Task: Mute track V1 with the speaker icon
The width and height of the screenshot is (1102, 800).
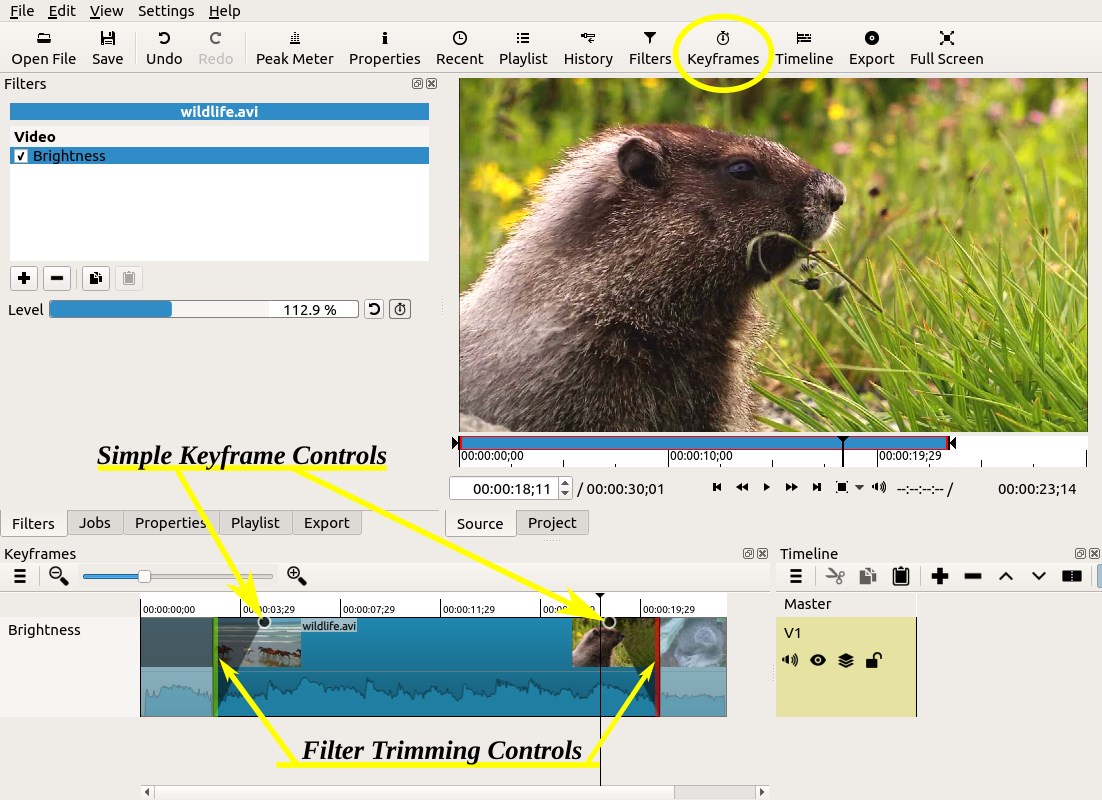Action: click(791, 660)
